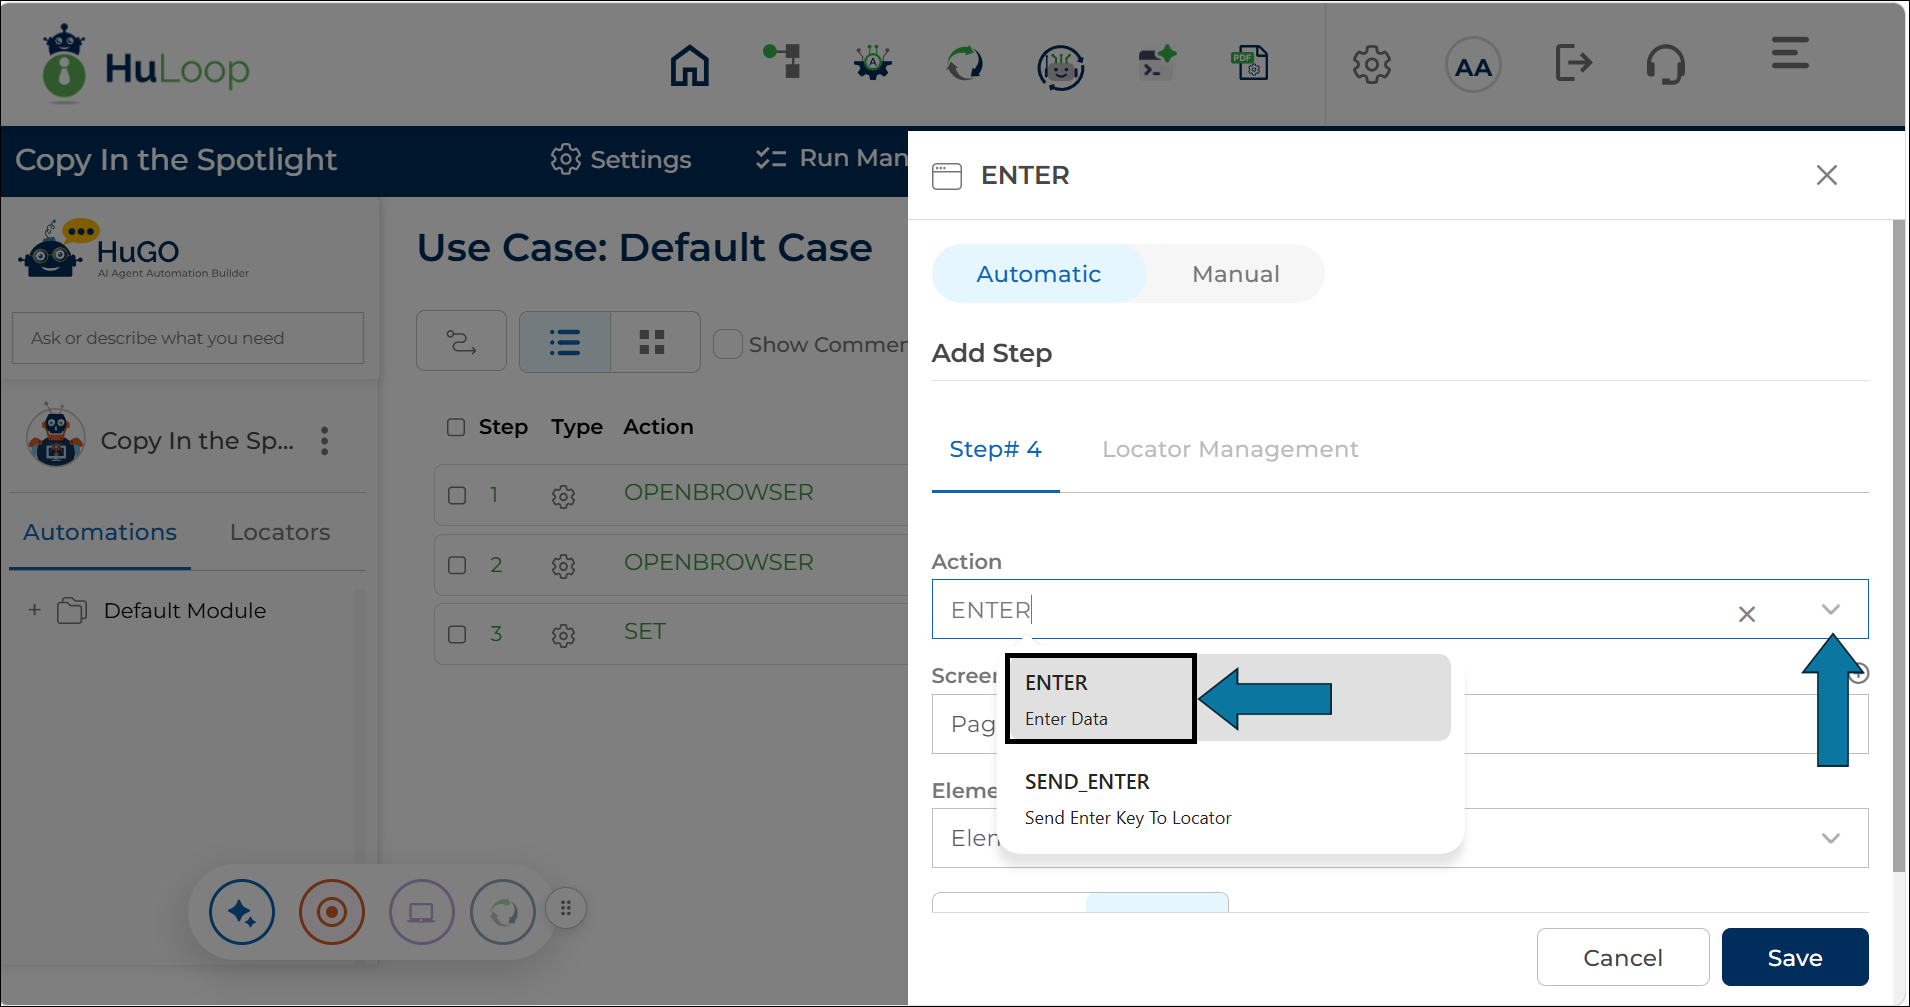Viewport: 1910px width, 1007px height.
Task: Open the Home icon in top bar
Action: [x=689, y=66]
